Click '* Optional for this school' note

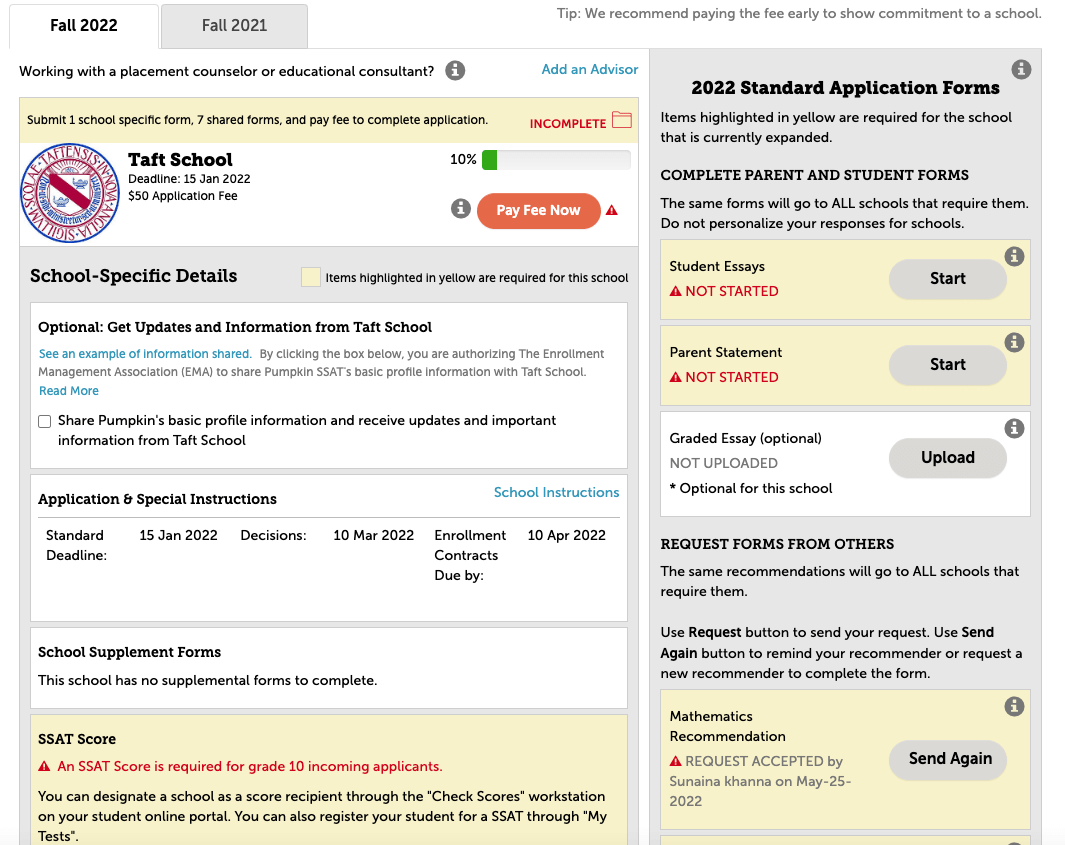(751, 488)
